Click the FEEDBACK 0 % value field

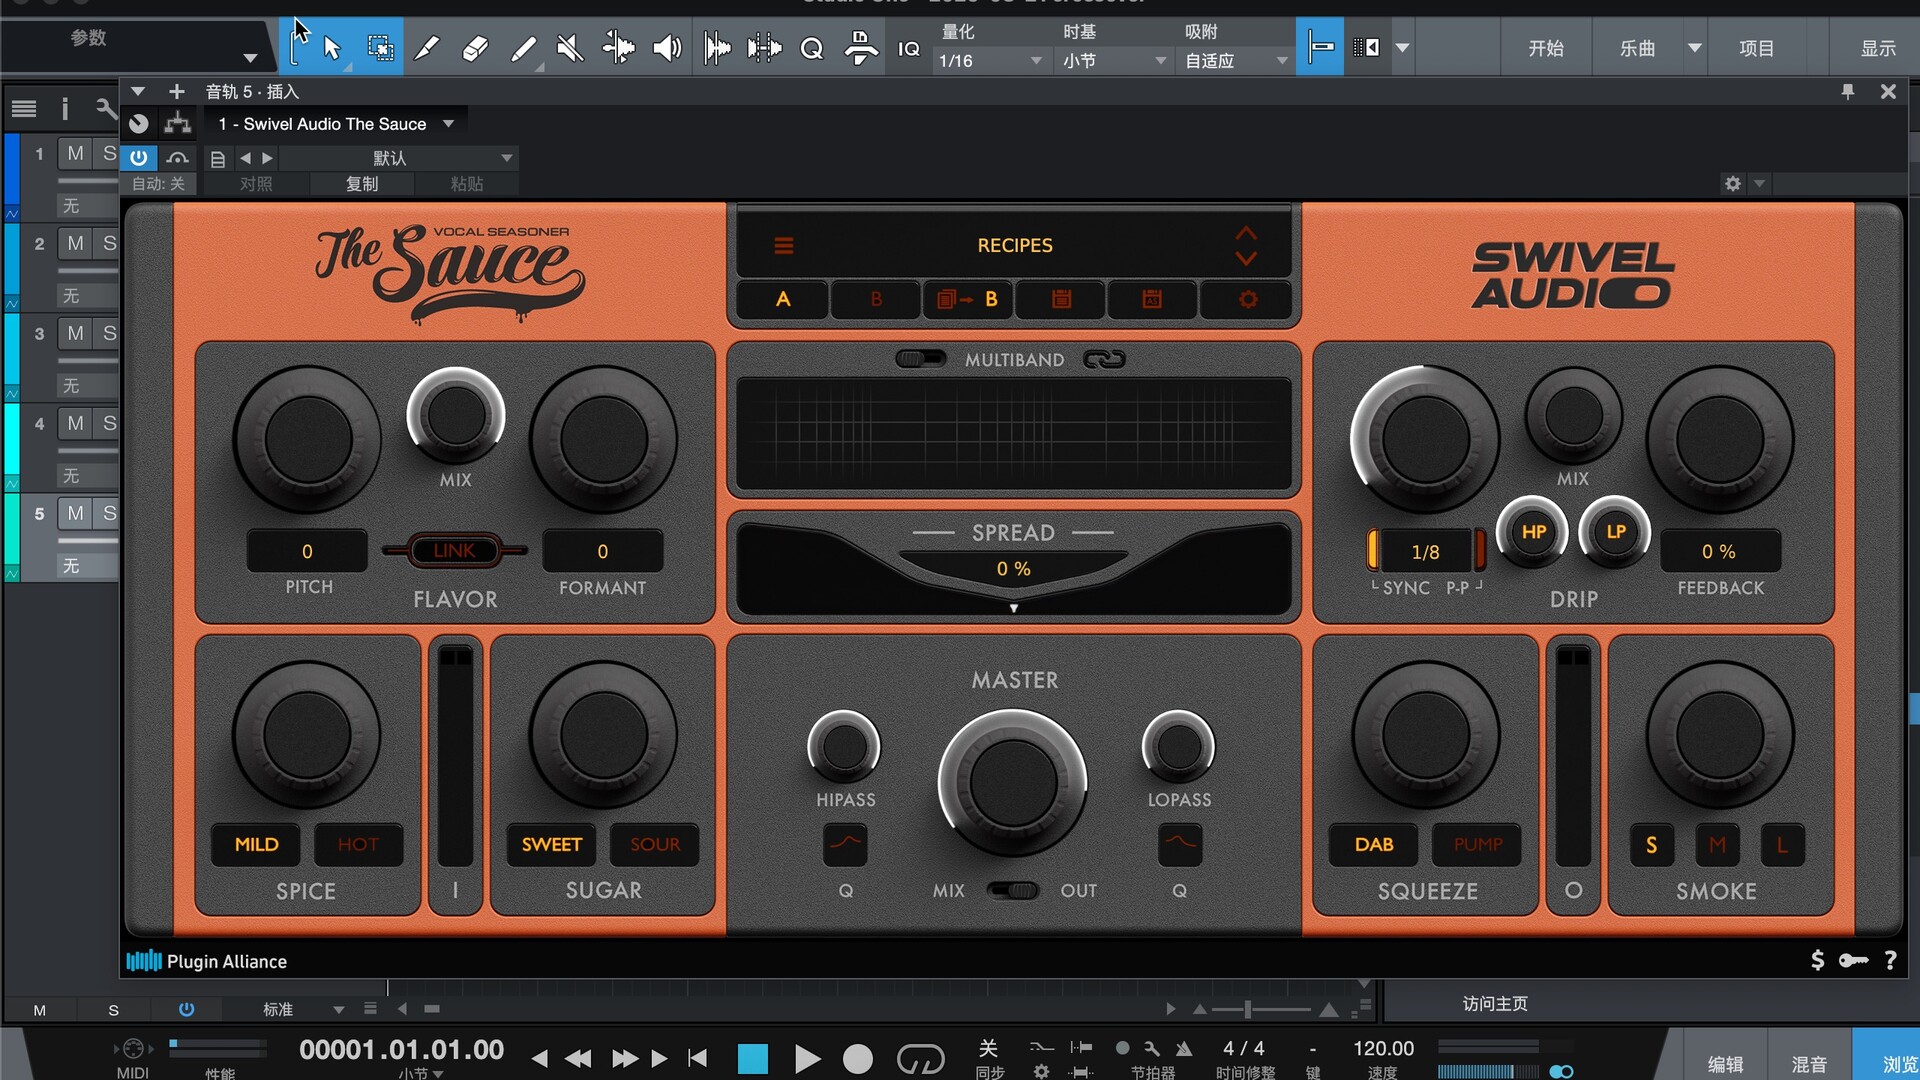1720,551
